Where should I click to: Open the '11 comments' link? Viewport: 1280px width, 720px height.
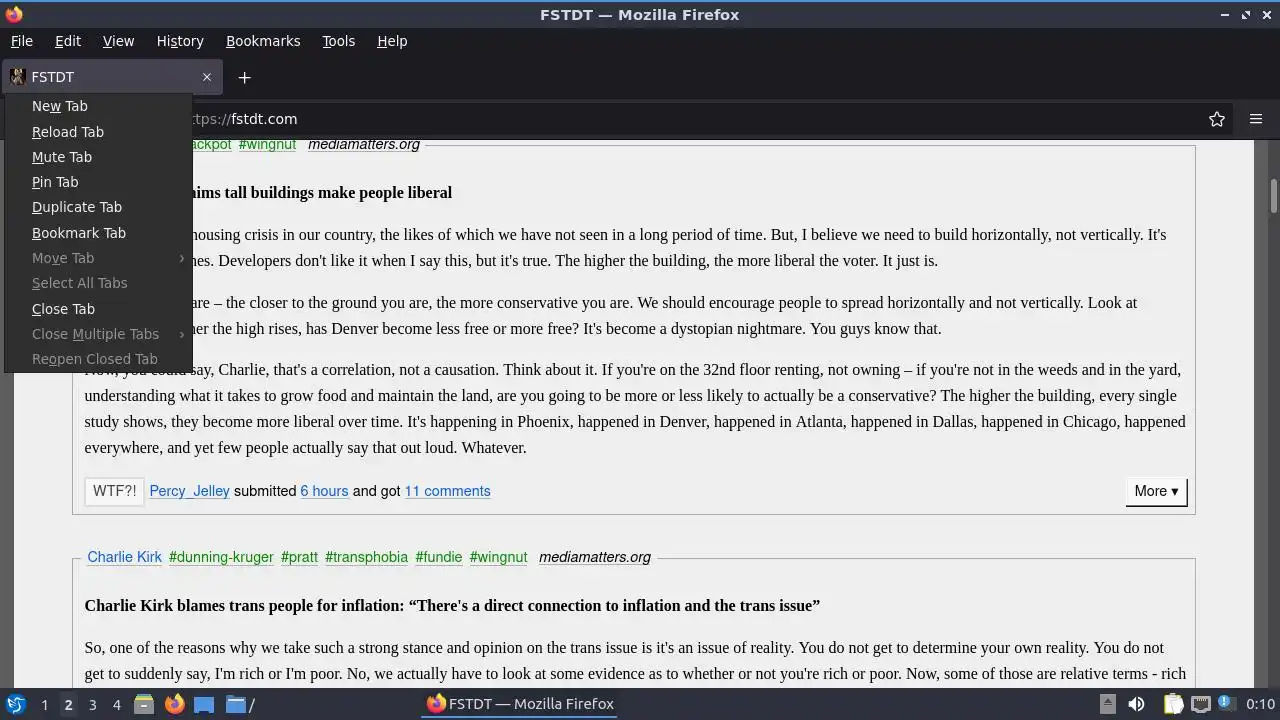pyautogui.click(x=447, y=491)
